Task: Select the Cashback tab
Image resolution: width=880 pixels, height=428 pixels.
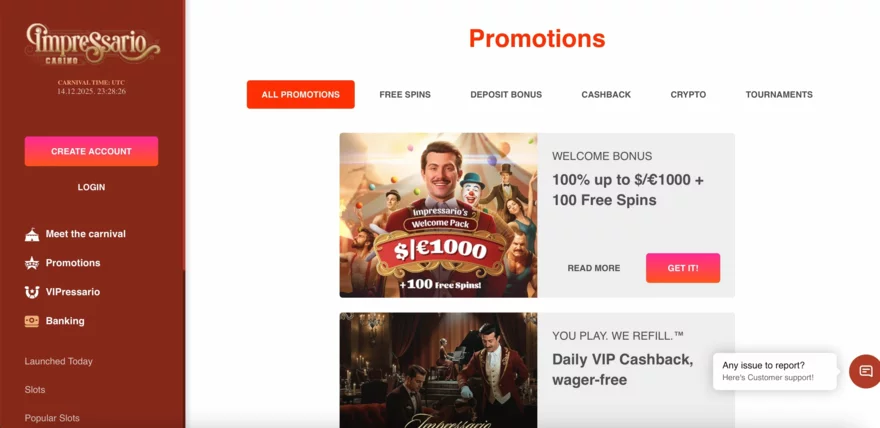Action: click(x=606, y=95)
